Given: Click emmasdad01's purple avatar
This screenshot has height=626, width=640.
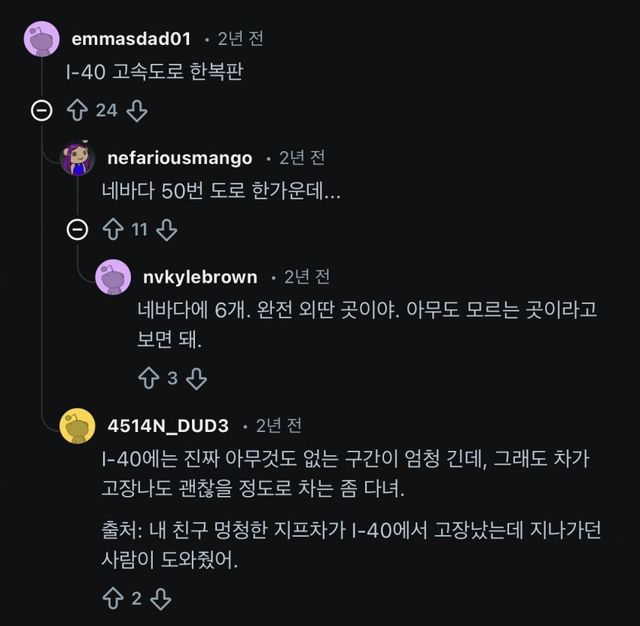Looking at the screenshot, I should [42, 40].
